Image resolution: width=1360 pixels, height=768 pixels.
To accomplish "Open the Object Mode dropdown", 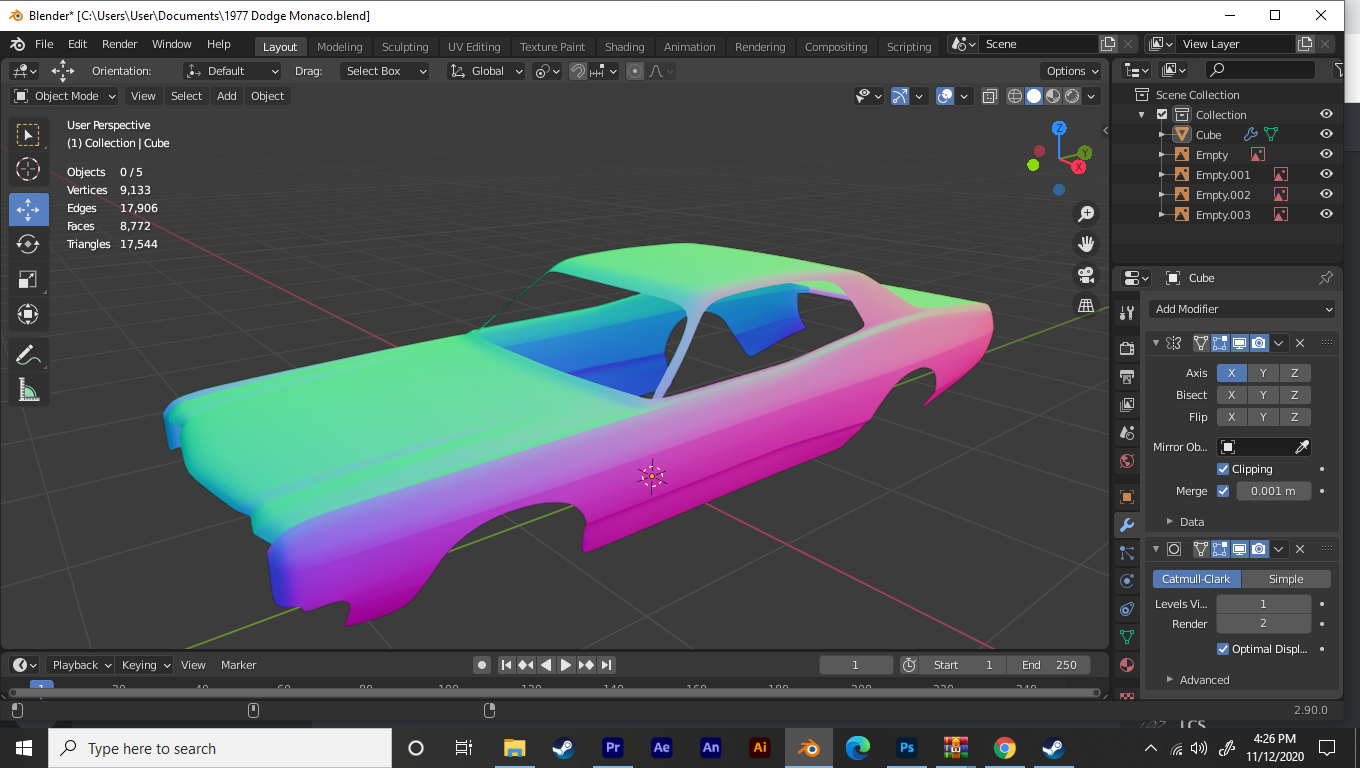I will tap(65, 96).
